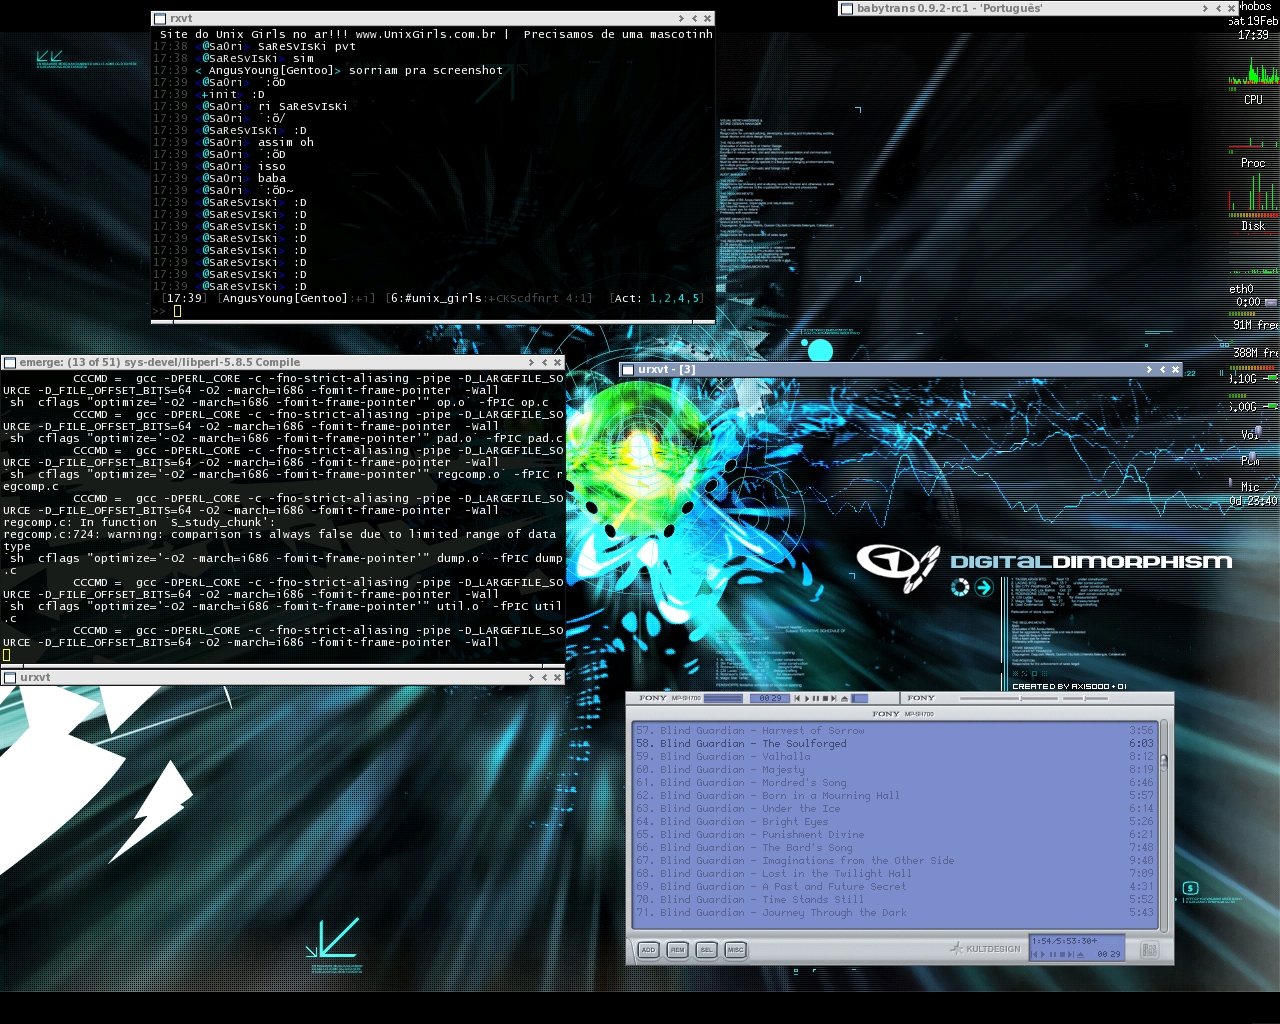Click the 17:39 clock in the system monitor

pyautogui.click(x=1253, y=35)
